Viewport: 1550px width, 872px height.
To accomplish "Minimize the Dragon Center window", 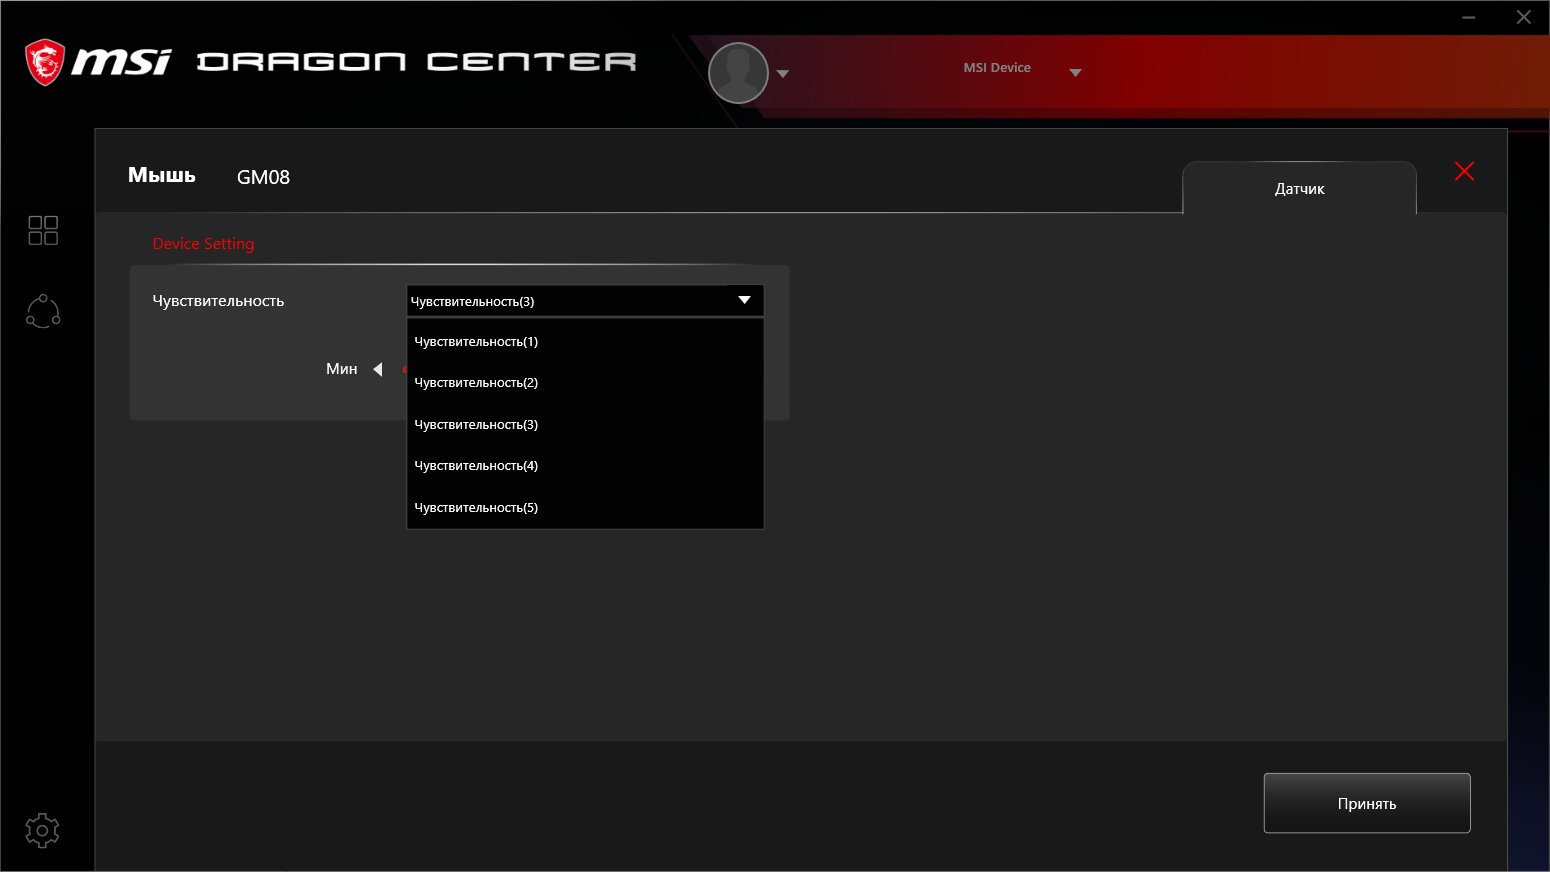I will (1468, 17).
